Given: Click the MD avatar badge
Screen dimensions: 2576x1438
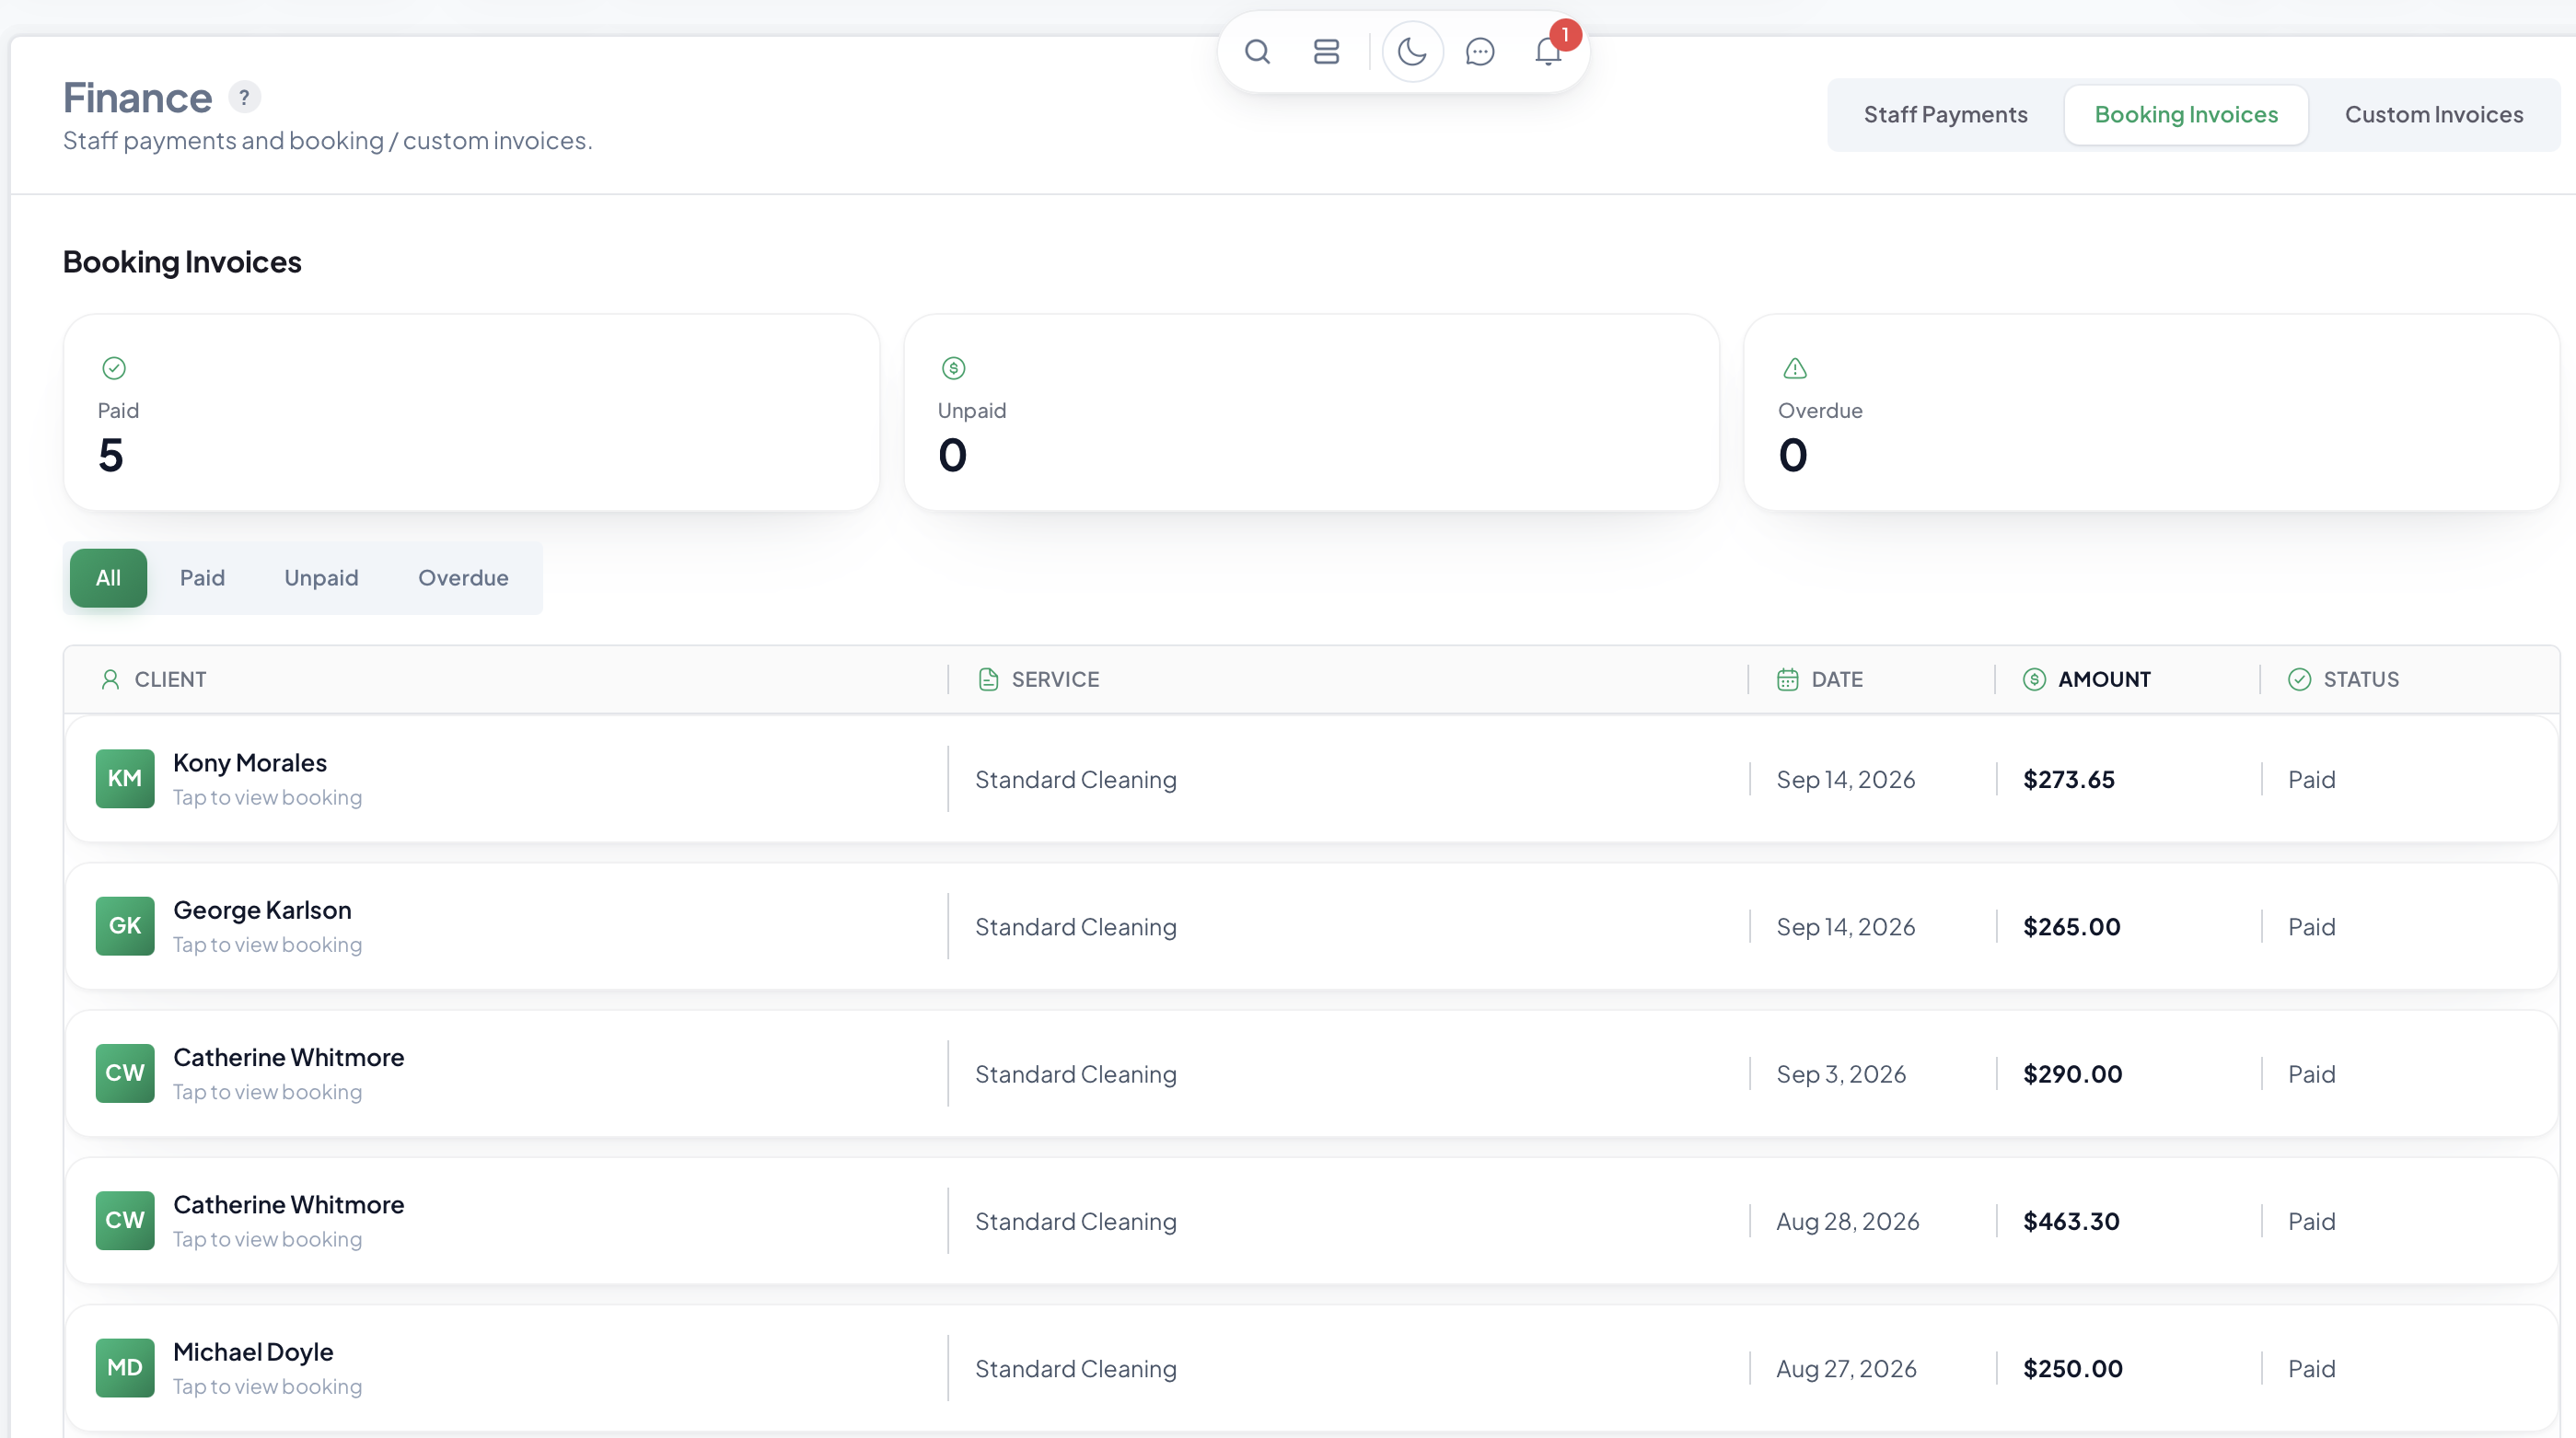Looking at the screenshot, I should point(125,1368).
